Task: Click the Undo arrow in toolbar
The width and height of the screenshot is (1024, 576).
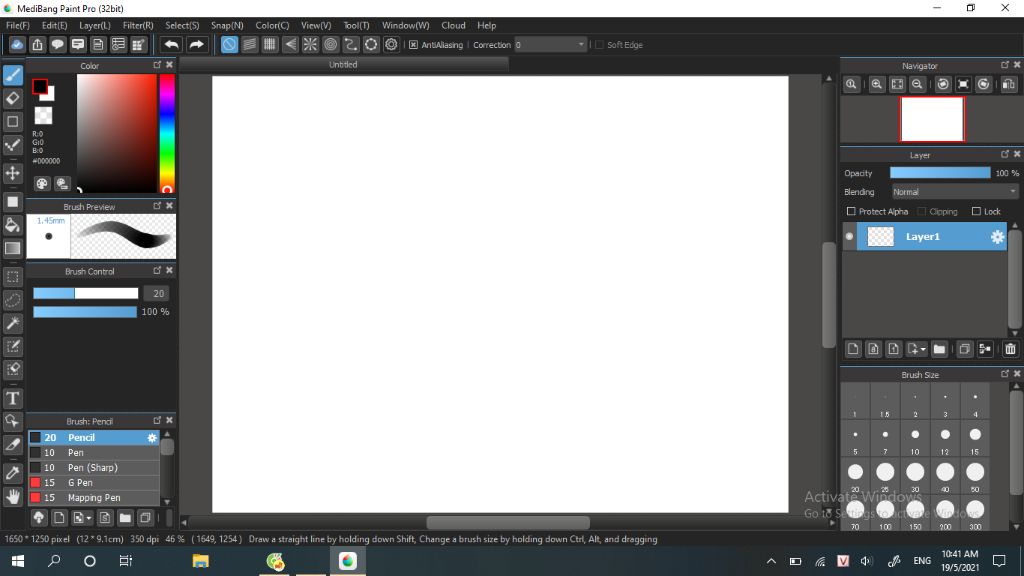Action: point(171,44)
